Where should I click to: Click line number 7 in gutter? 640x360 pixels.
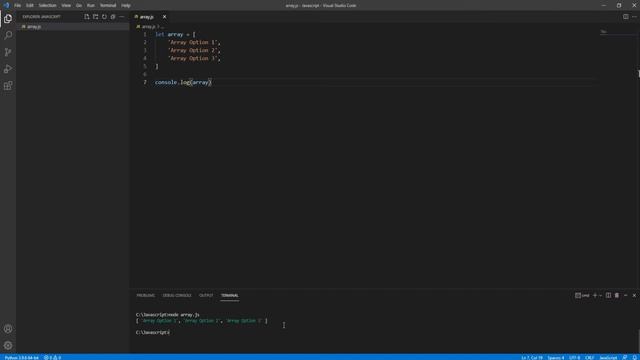coord(145,82)
